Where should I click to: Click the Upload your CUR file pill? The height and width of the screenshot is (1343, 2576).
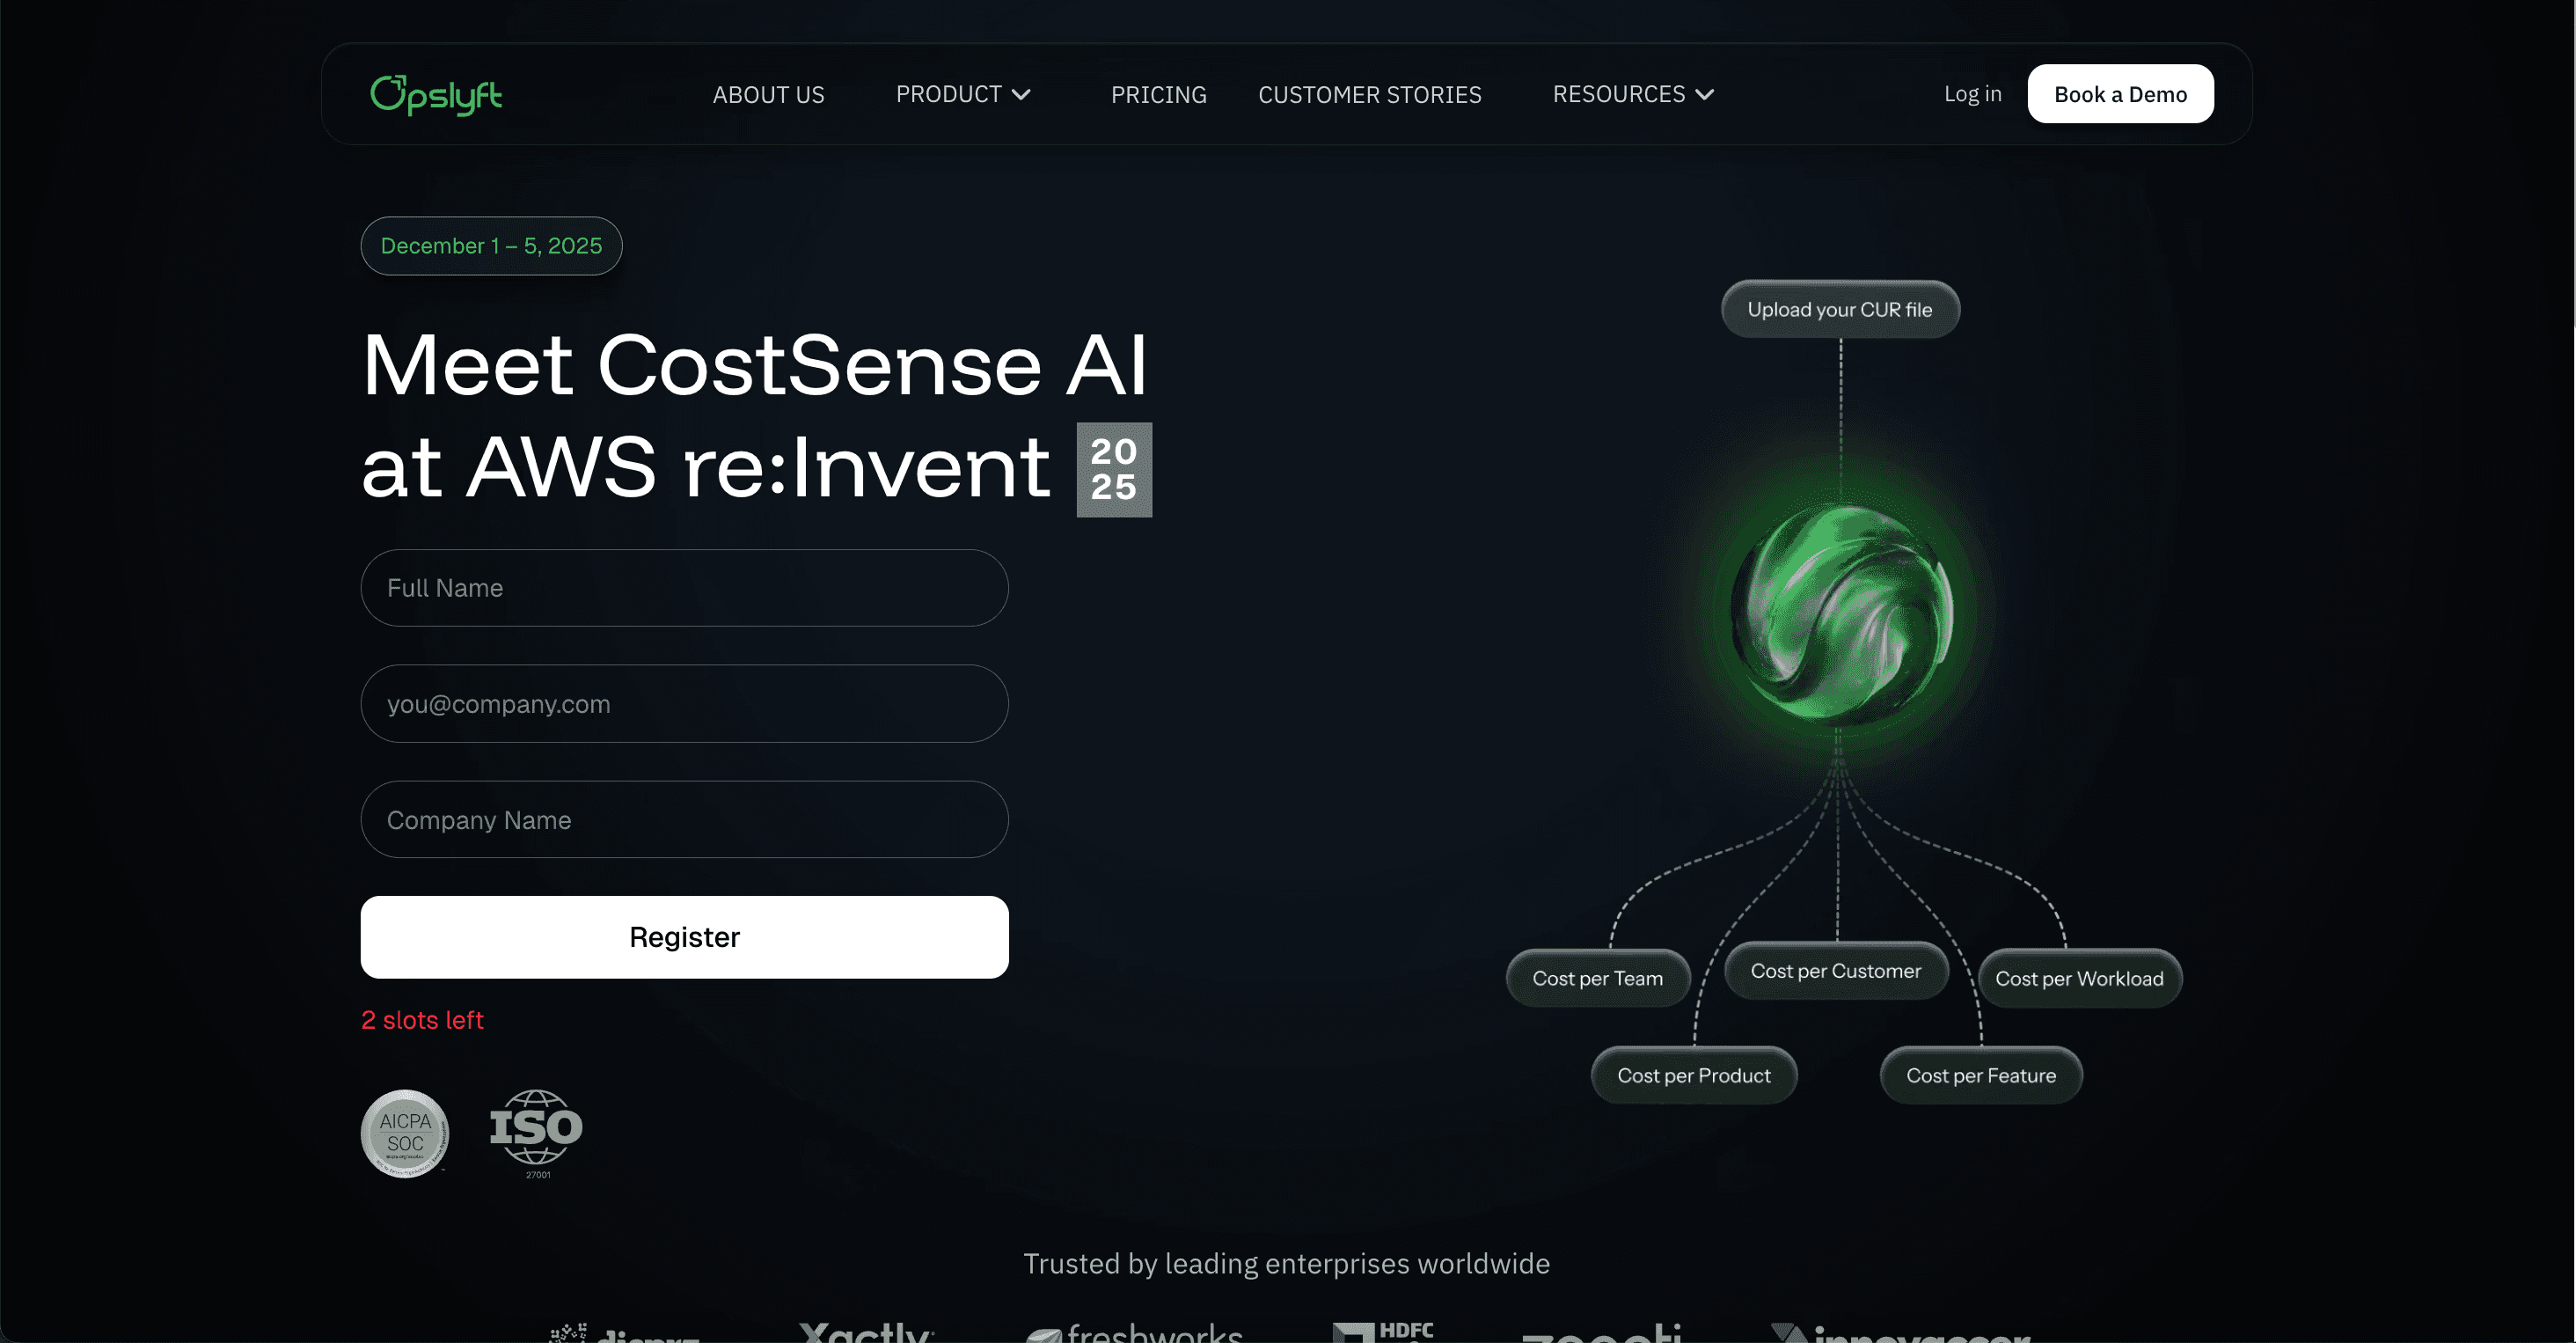pyautogui.click(x=1840, y=310)
